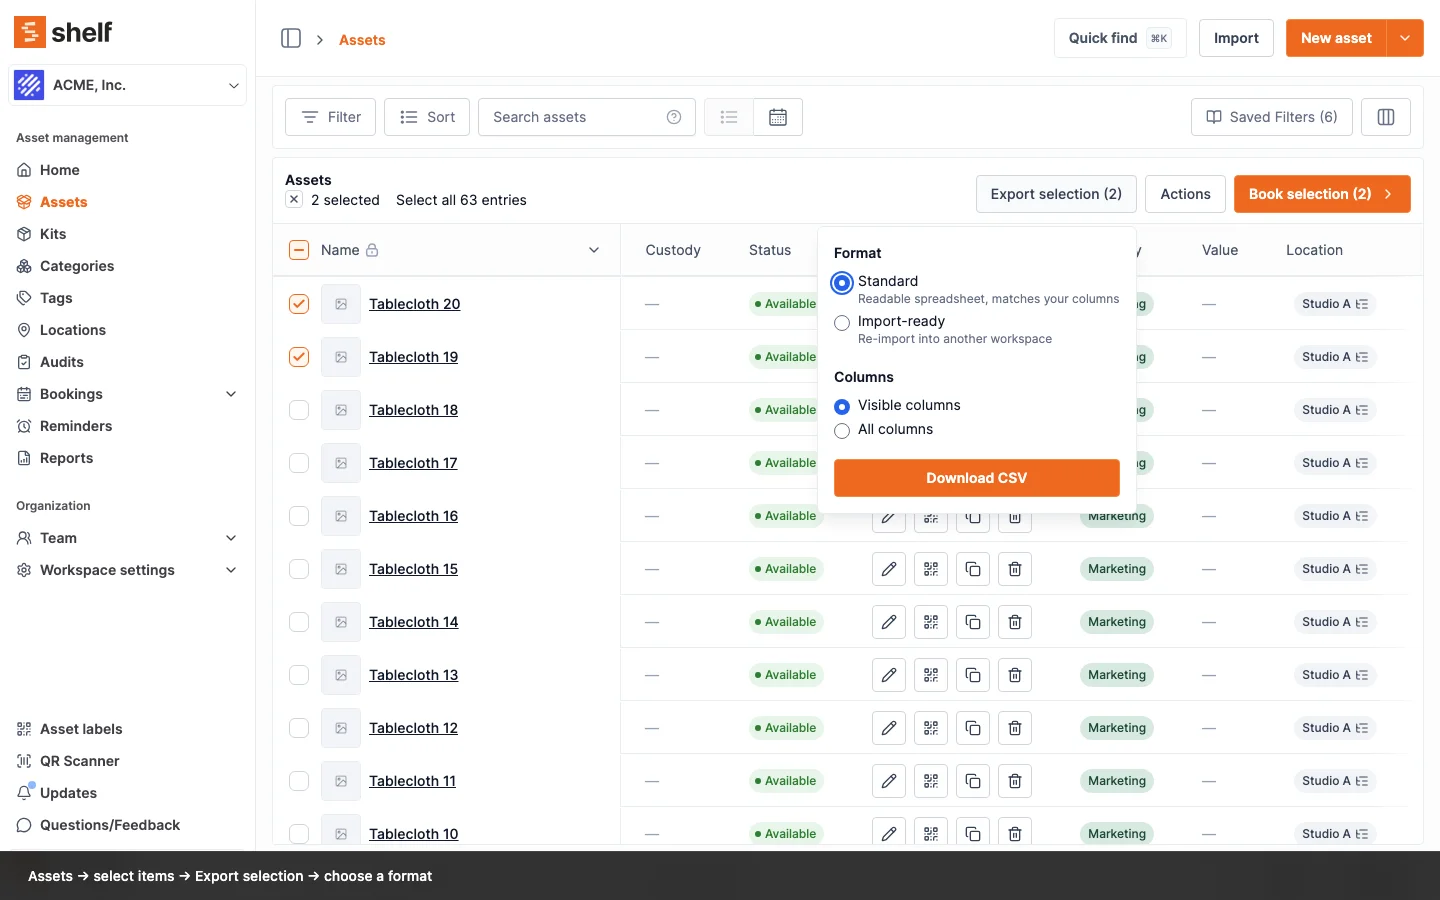Click the edit pencil for Tablecloth 12
Viewport: 1440px width, 900px height.
point(889,728)
